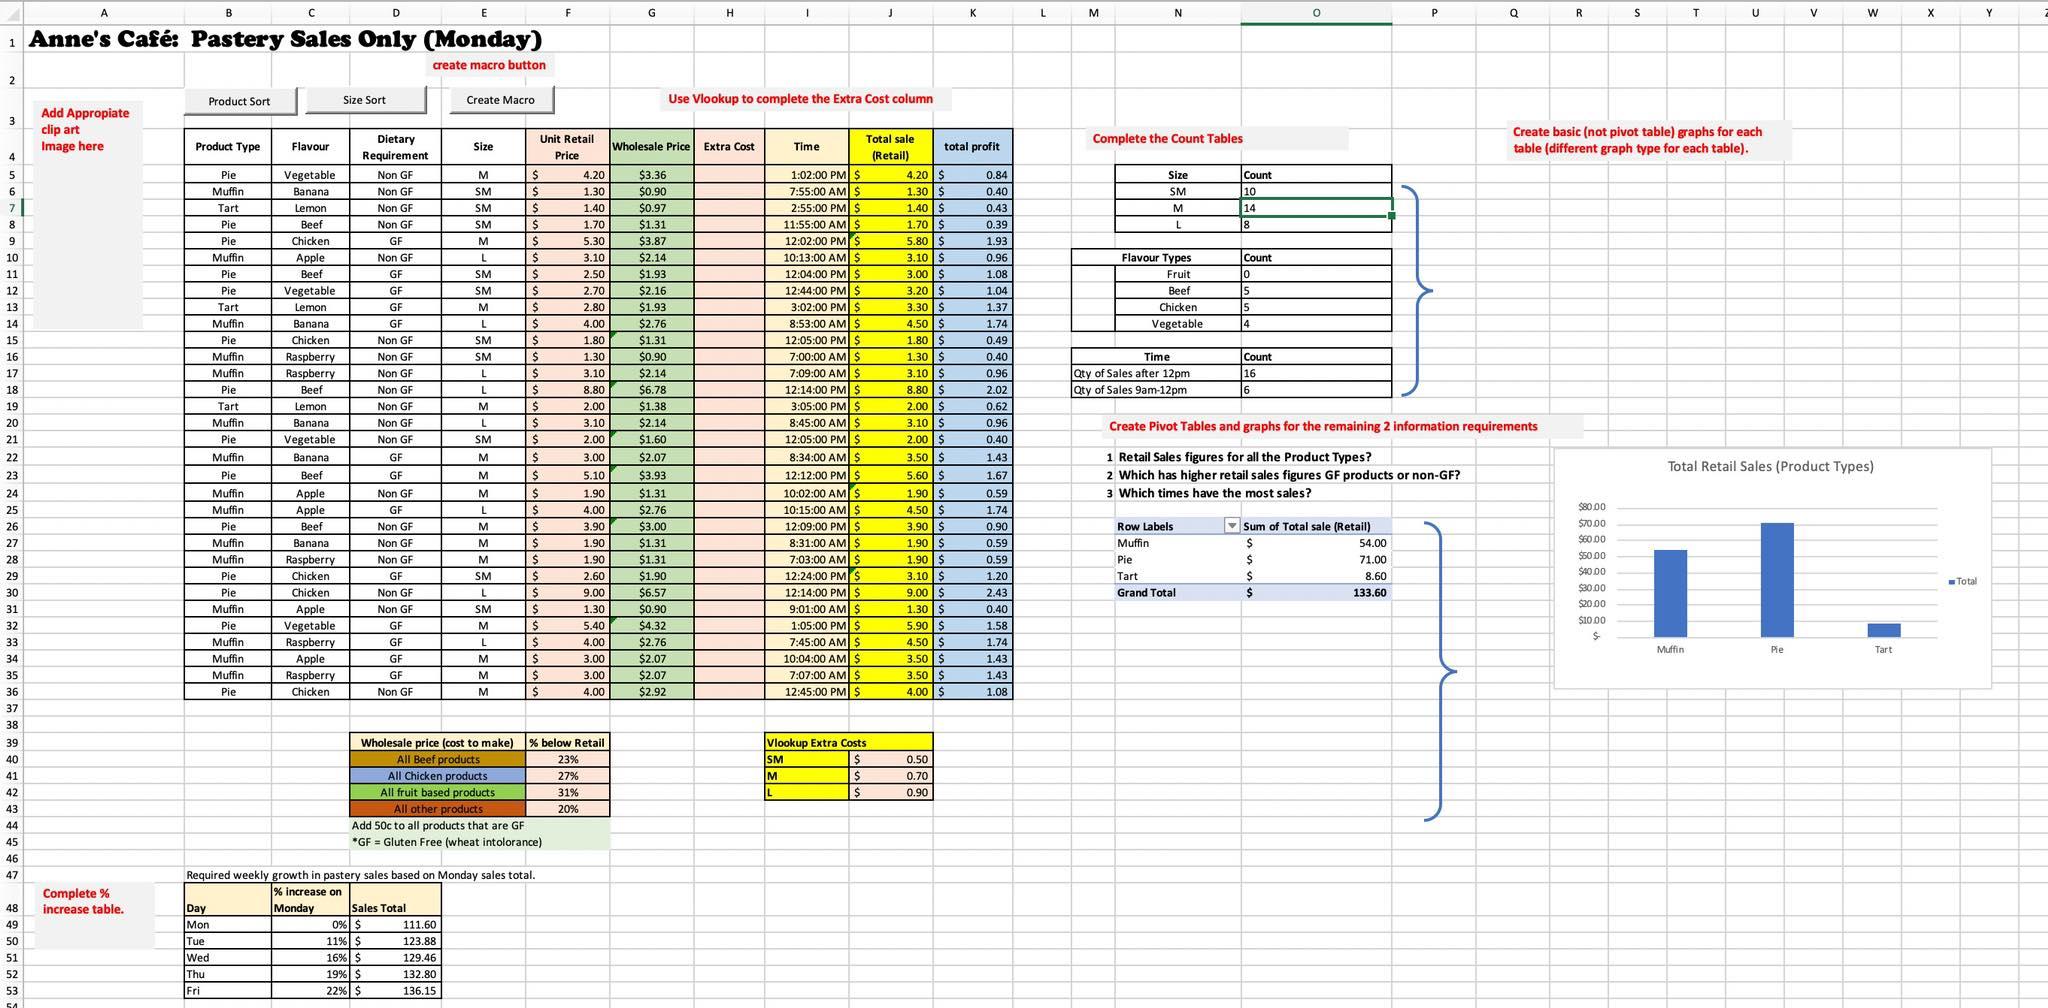This screenshot has width=2048, height=1008.
Task: Select the All Beef products wholesale cell
Action: point(437,759)
